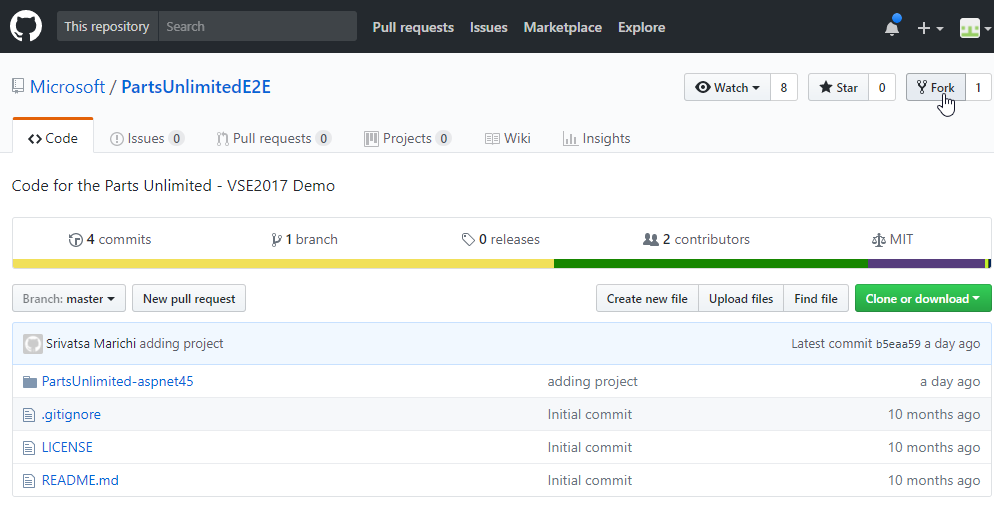The height and width of the screenshot is (506, 994).
Task: Click the GitHub Octocat logo
Action: point(26,27)
